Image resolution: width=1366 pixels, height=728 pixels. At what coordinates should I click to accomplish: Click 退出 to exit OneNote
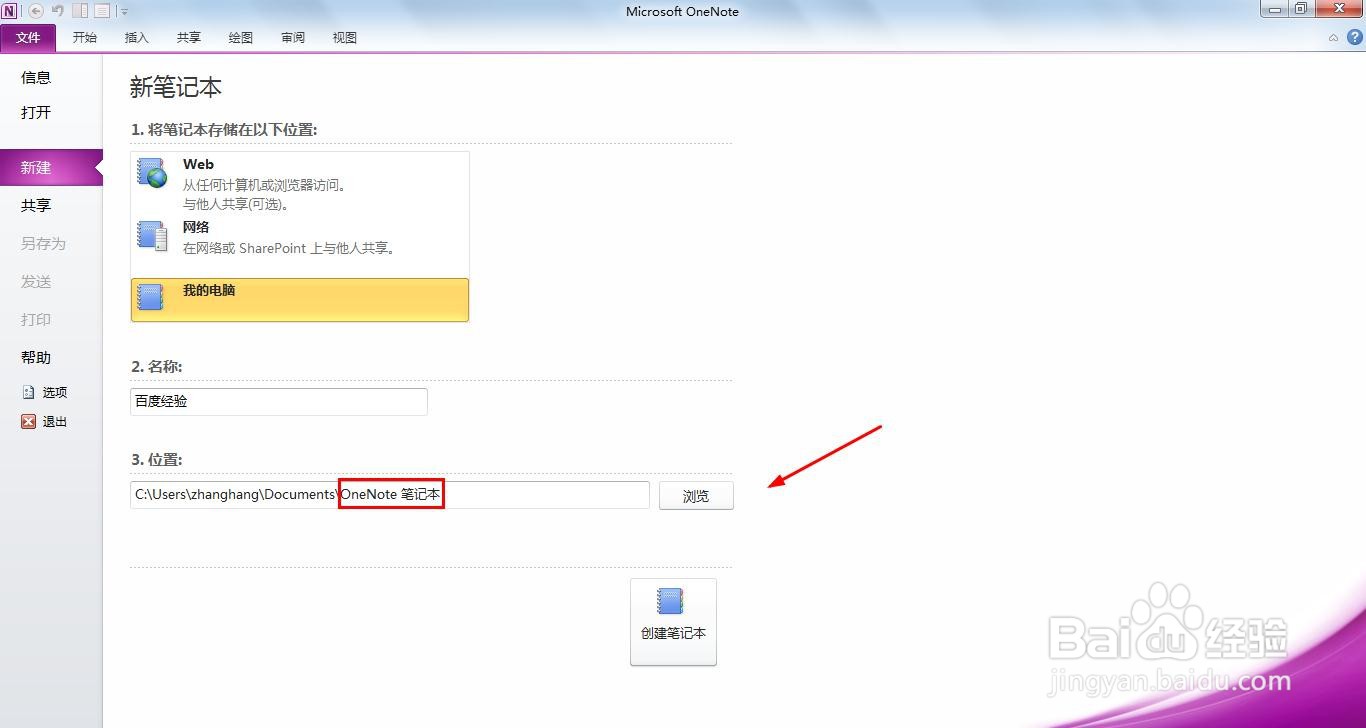(x=55, y=422)
